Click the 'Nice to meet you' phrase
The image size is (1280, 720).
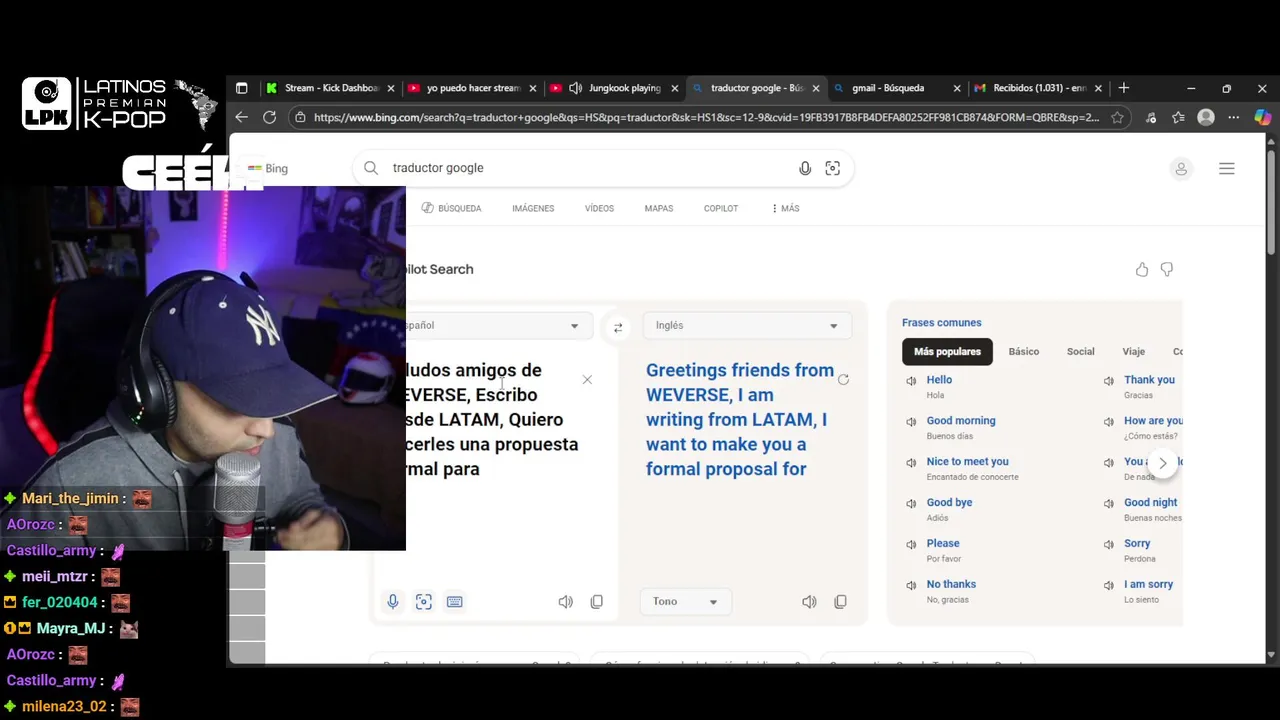[967, 461]
